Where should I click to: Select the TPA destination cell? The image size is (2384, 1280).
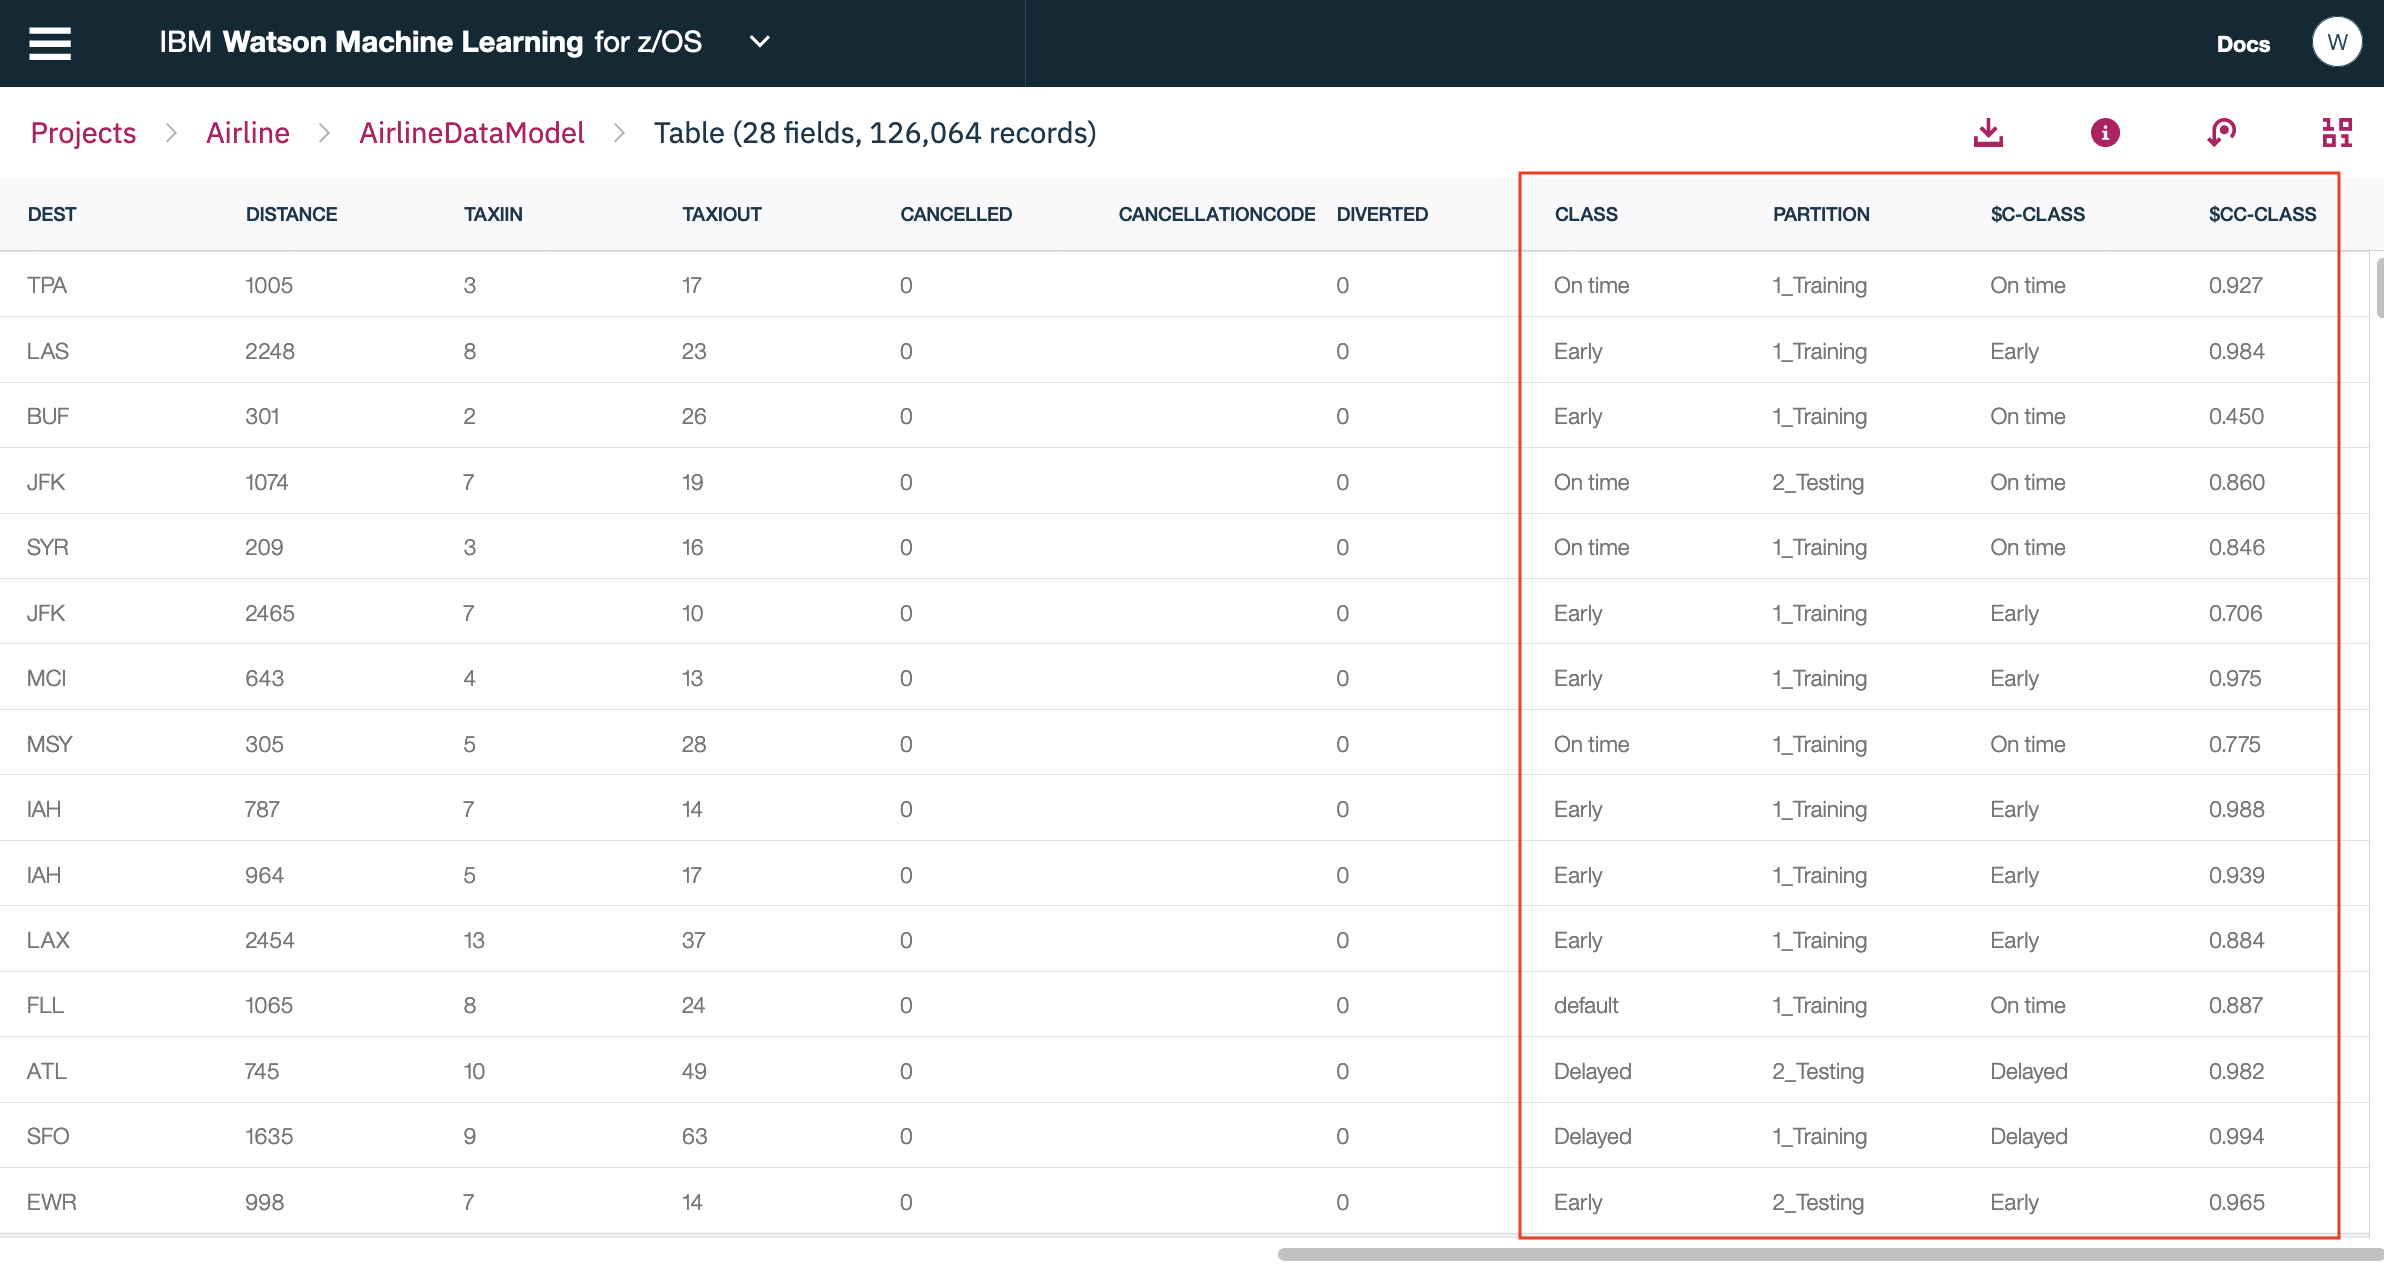tap(47, 285)
